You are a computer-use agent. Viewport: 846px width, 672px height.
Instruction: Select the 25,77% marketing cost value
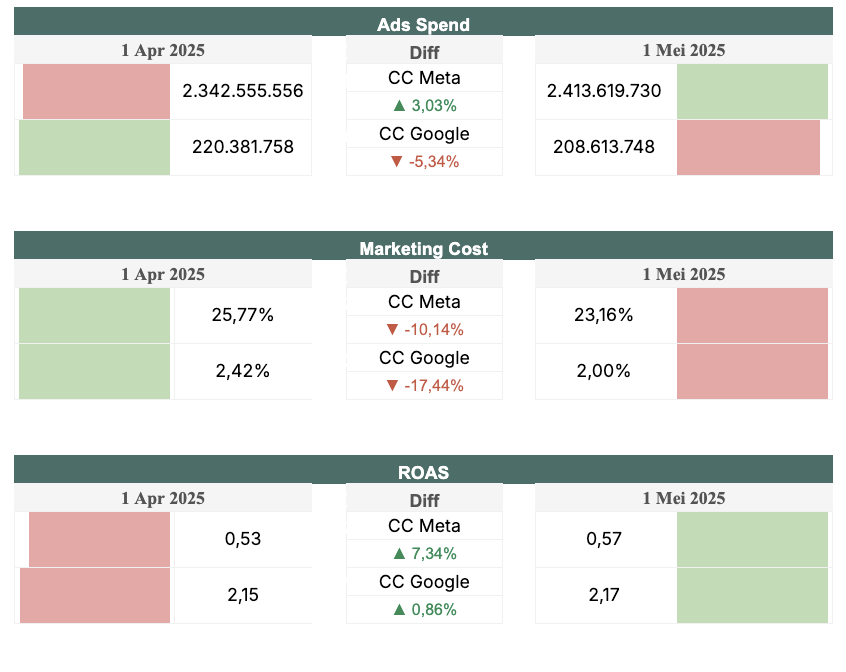click(x=243, y=315)
